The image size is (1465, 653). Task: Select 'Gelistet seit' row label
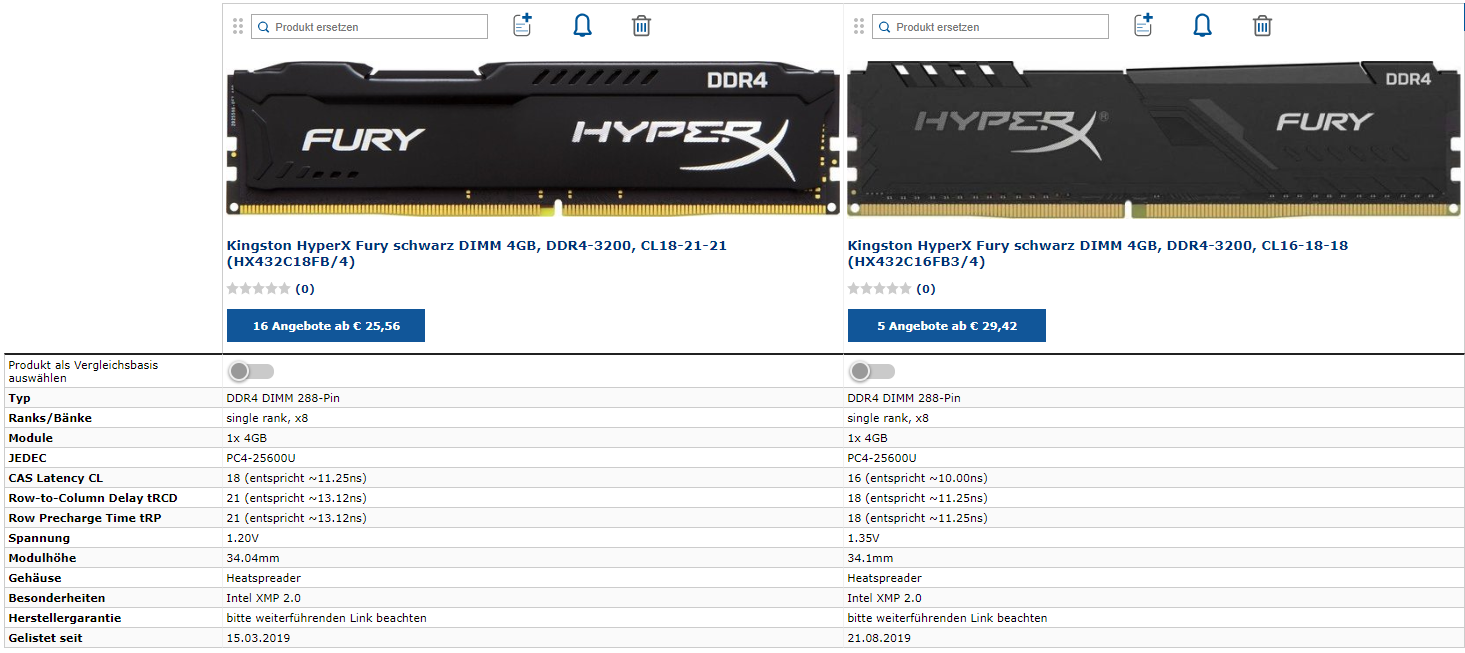click(46, 638)
